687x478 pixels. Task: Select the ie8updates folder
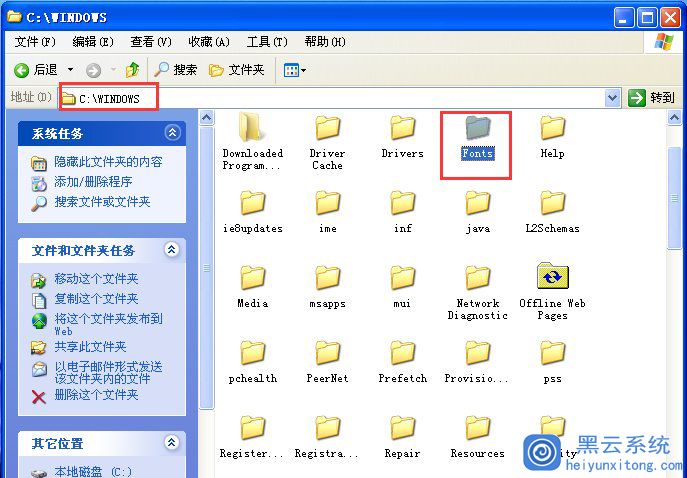coord(252,212)
